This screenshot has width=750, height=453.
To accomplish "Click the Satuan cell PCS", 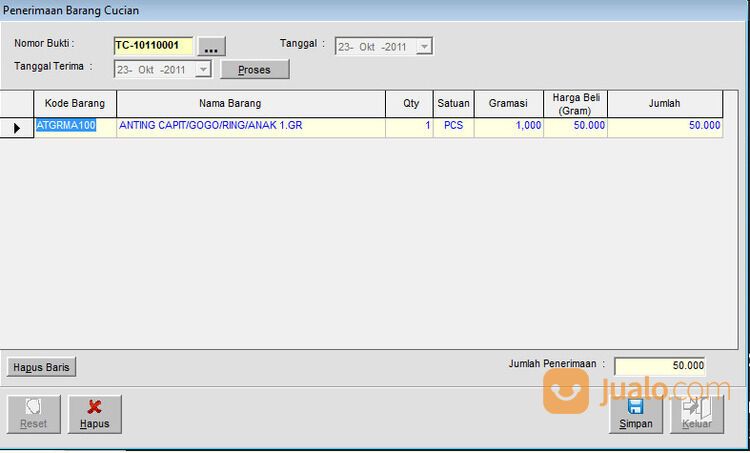I will coord(453,127).
